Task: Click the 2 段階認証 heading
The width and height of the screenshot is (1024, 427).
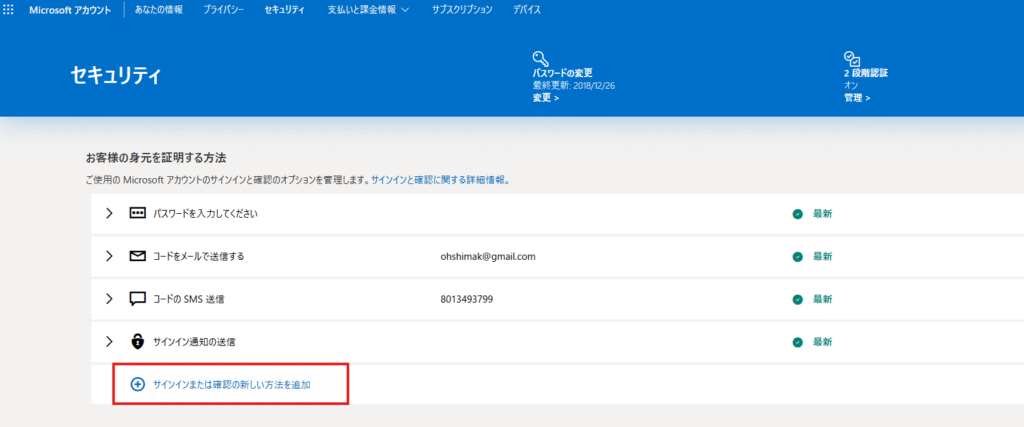Action: [x=866, y=73]
